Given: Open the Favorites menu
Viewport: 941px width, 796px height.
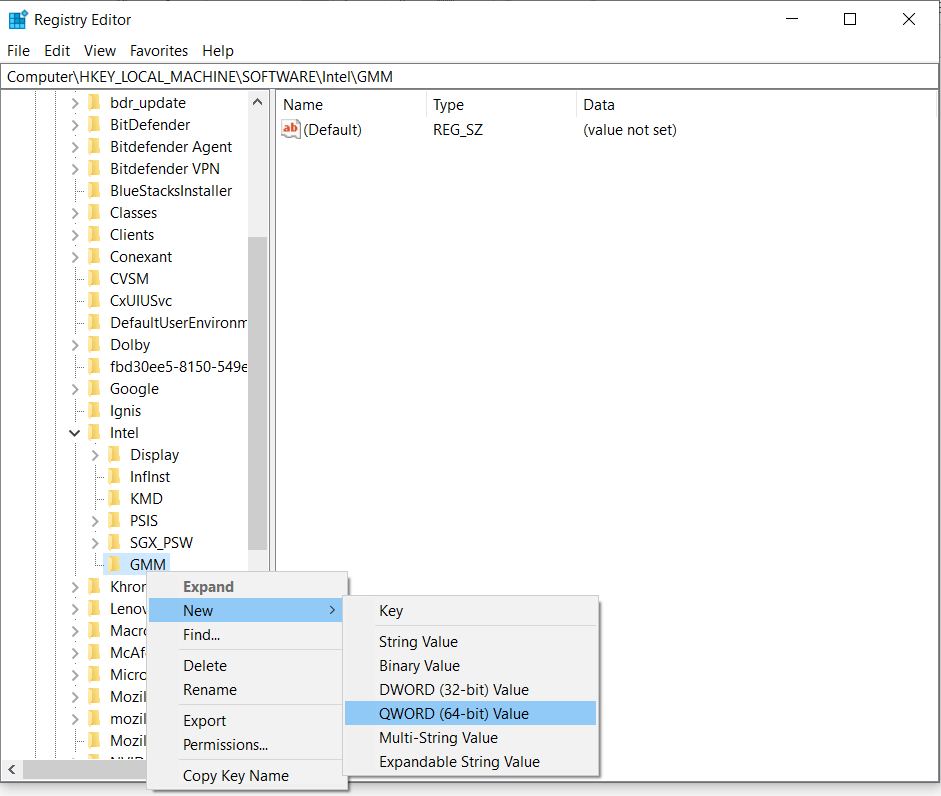Looking at the screenshot, I should coord(158,50).
